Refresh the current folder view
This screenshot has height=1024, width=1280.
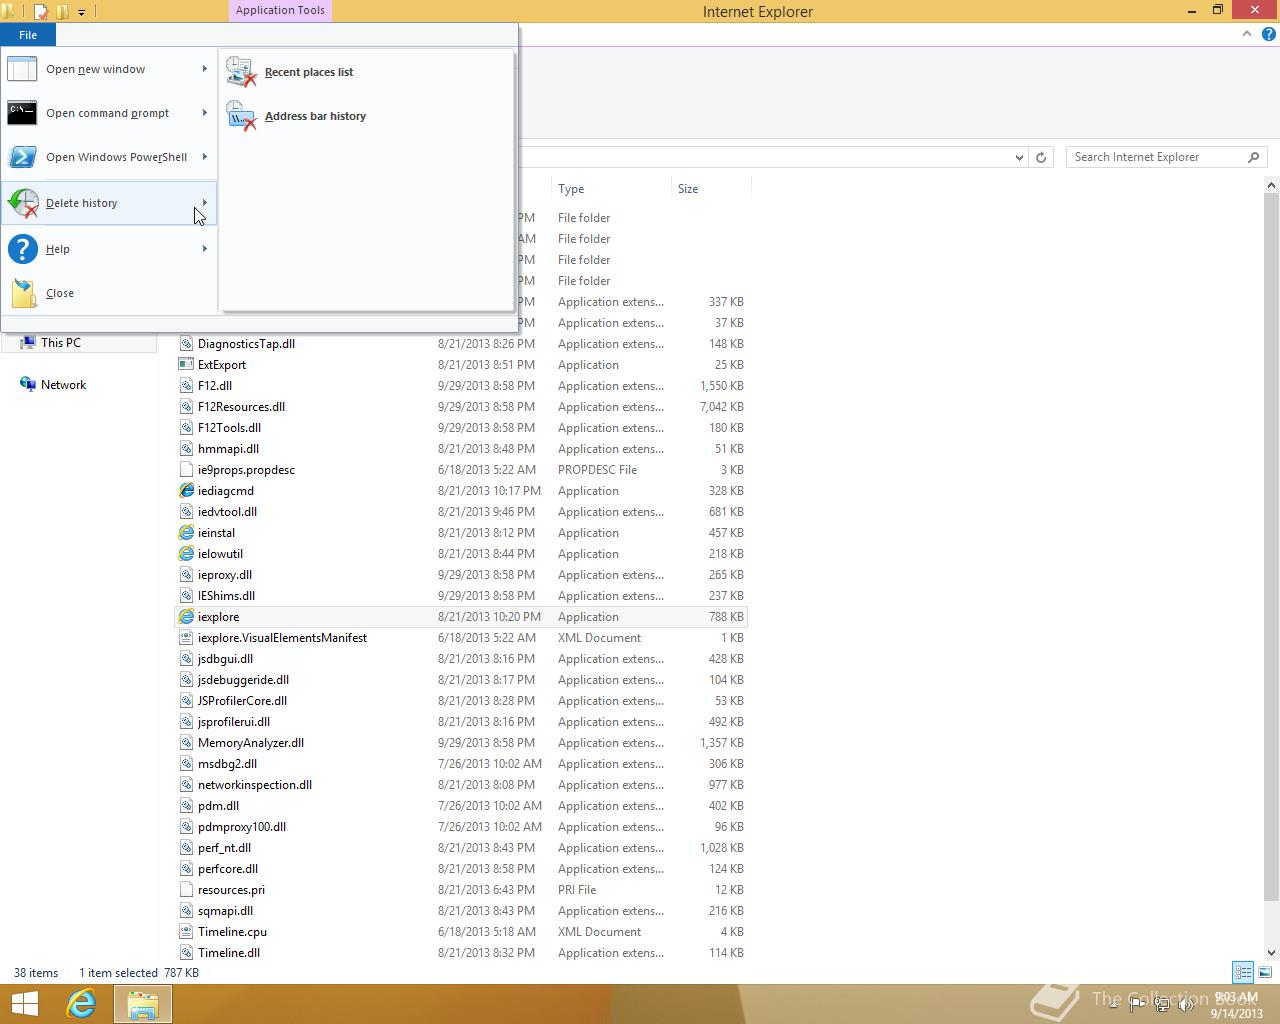[x=1041, y=157]
